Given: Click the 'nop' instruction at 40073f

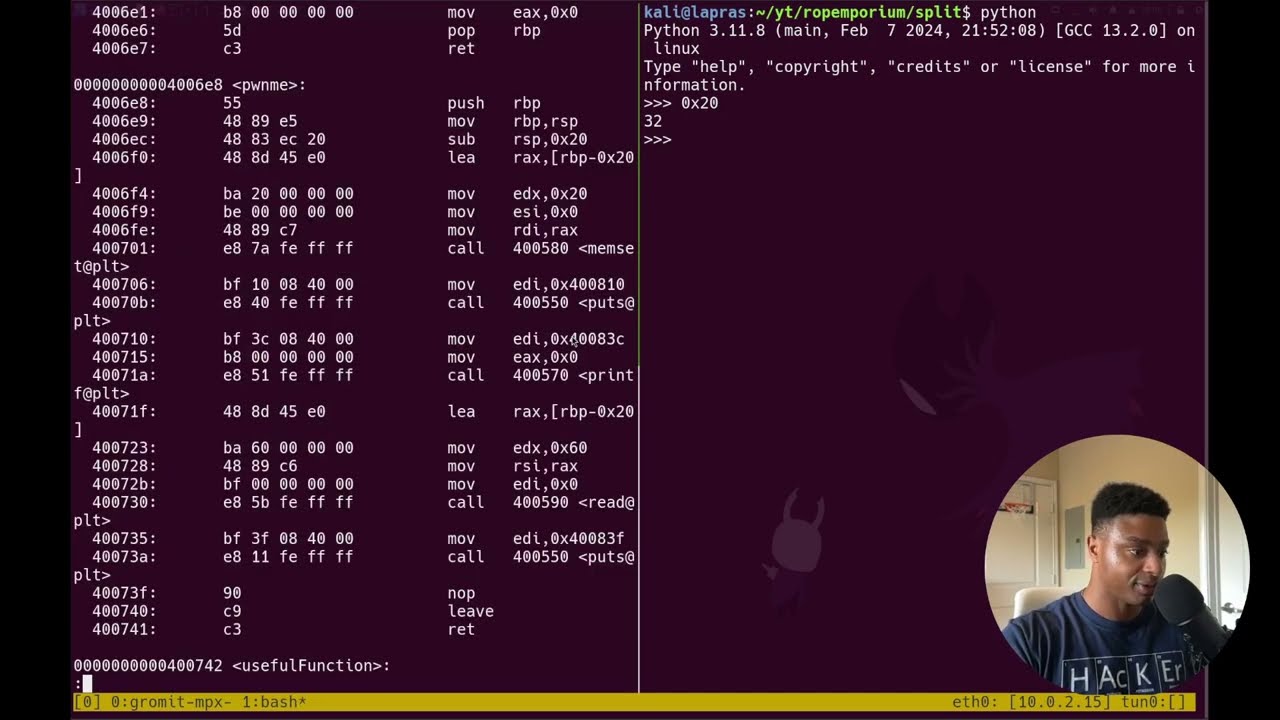Looking at the screenshot, I should coord(461,593).
